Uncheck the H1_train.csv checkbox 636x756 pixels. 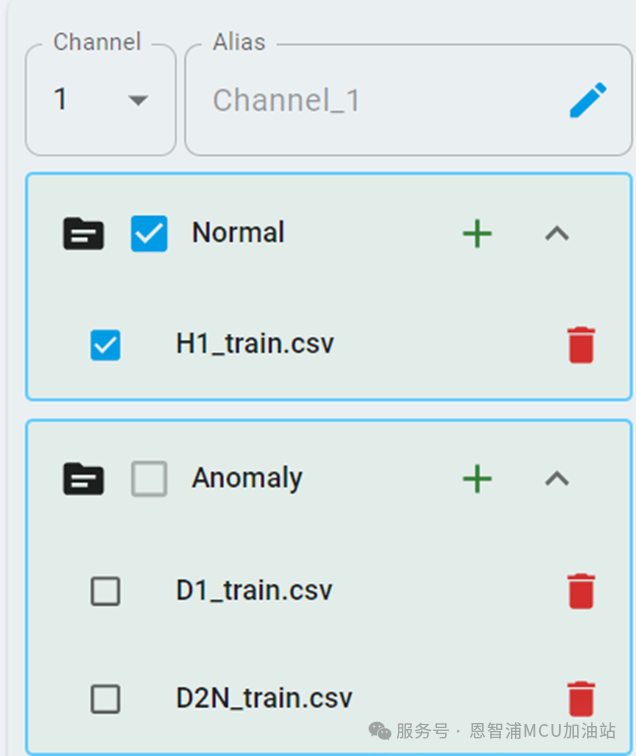click(x=105, y=345)
